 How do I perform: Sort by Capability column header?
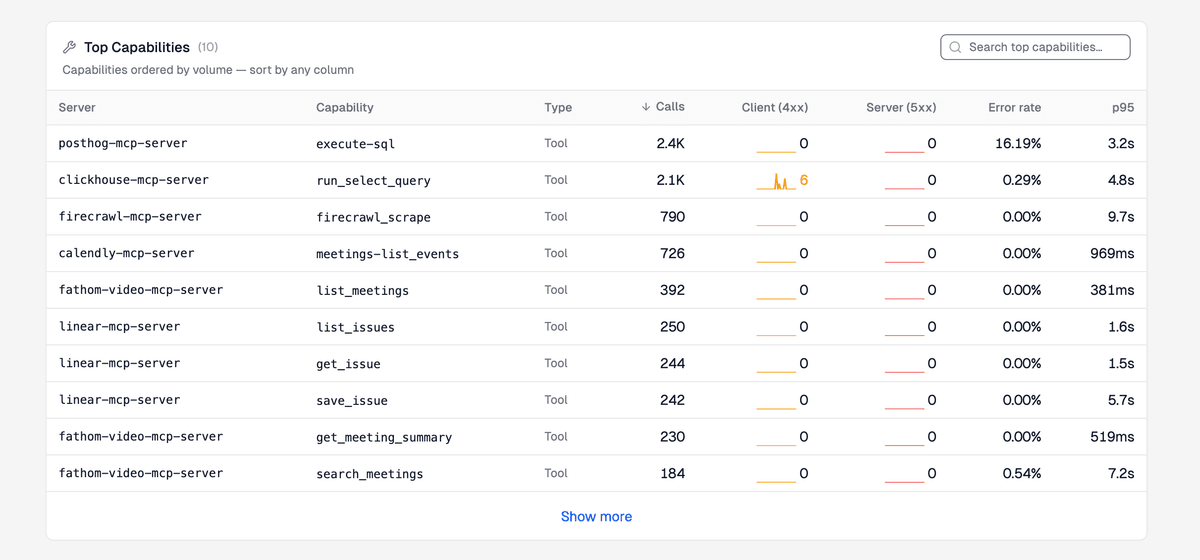click(345, 107)
